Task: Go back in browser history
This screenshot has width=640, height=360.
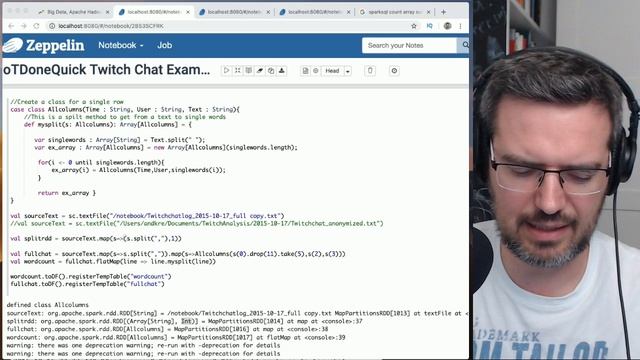Action: tap(11, 26)
